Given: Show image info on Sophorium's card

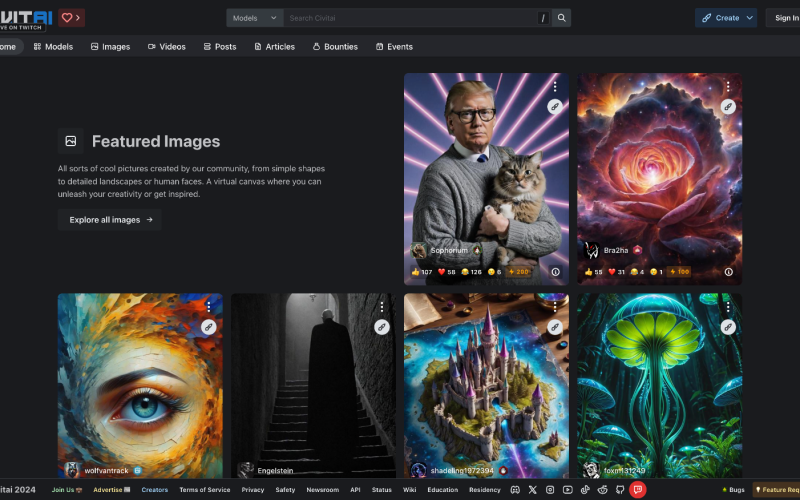Looking at the screenshot, I should [556, 272].
